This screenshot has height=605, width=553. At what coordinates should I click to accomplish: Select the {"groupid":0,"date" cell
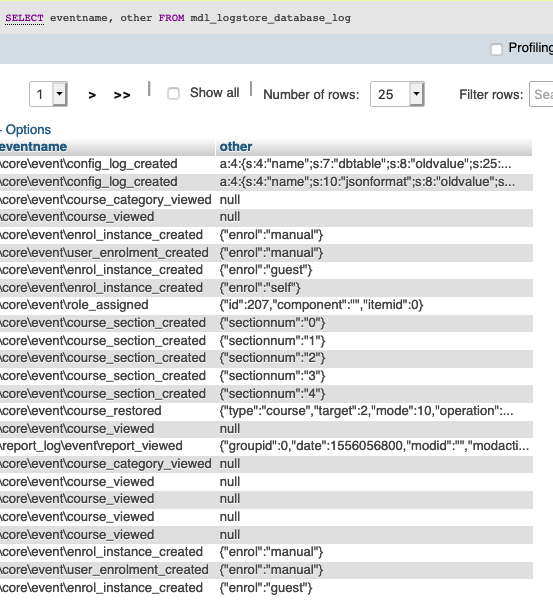(374, 446)
